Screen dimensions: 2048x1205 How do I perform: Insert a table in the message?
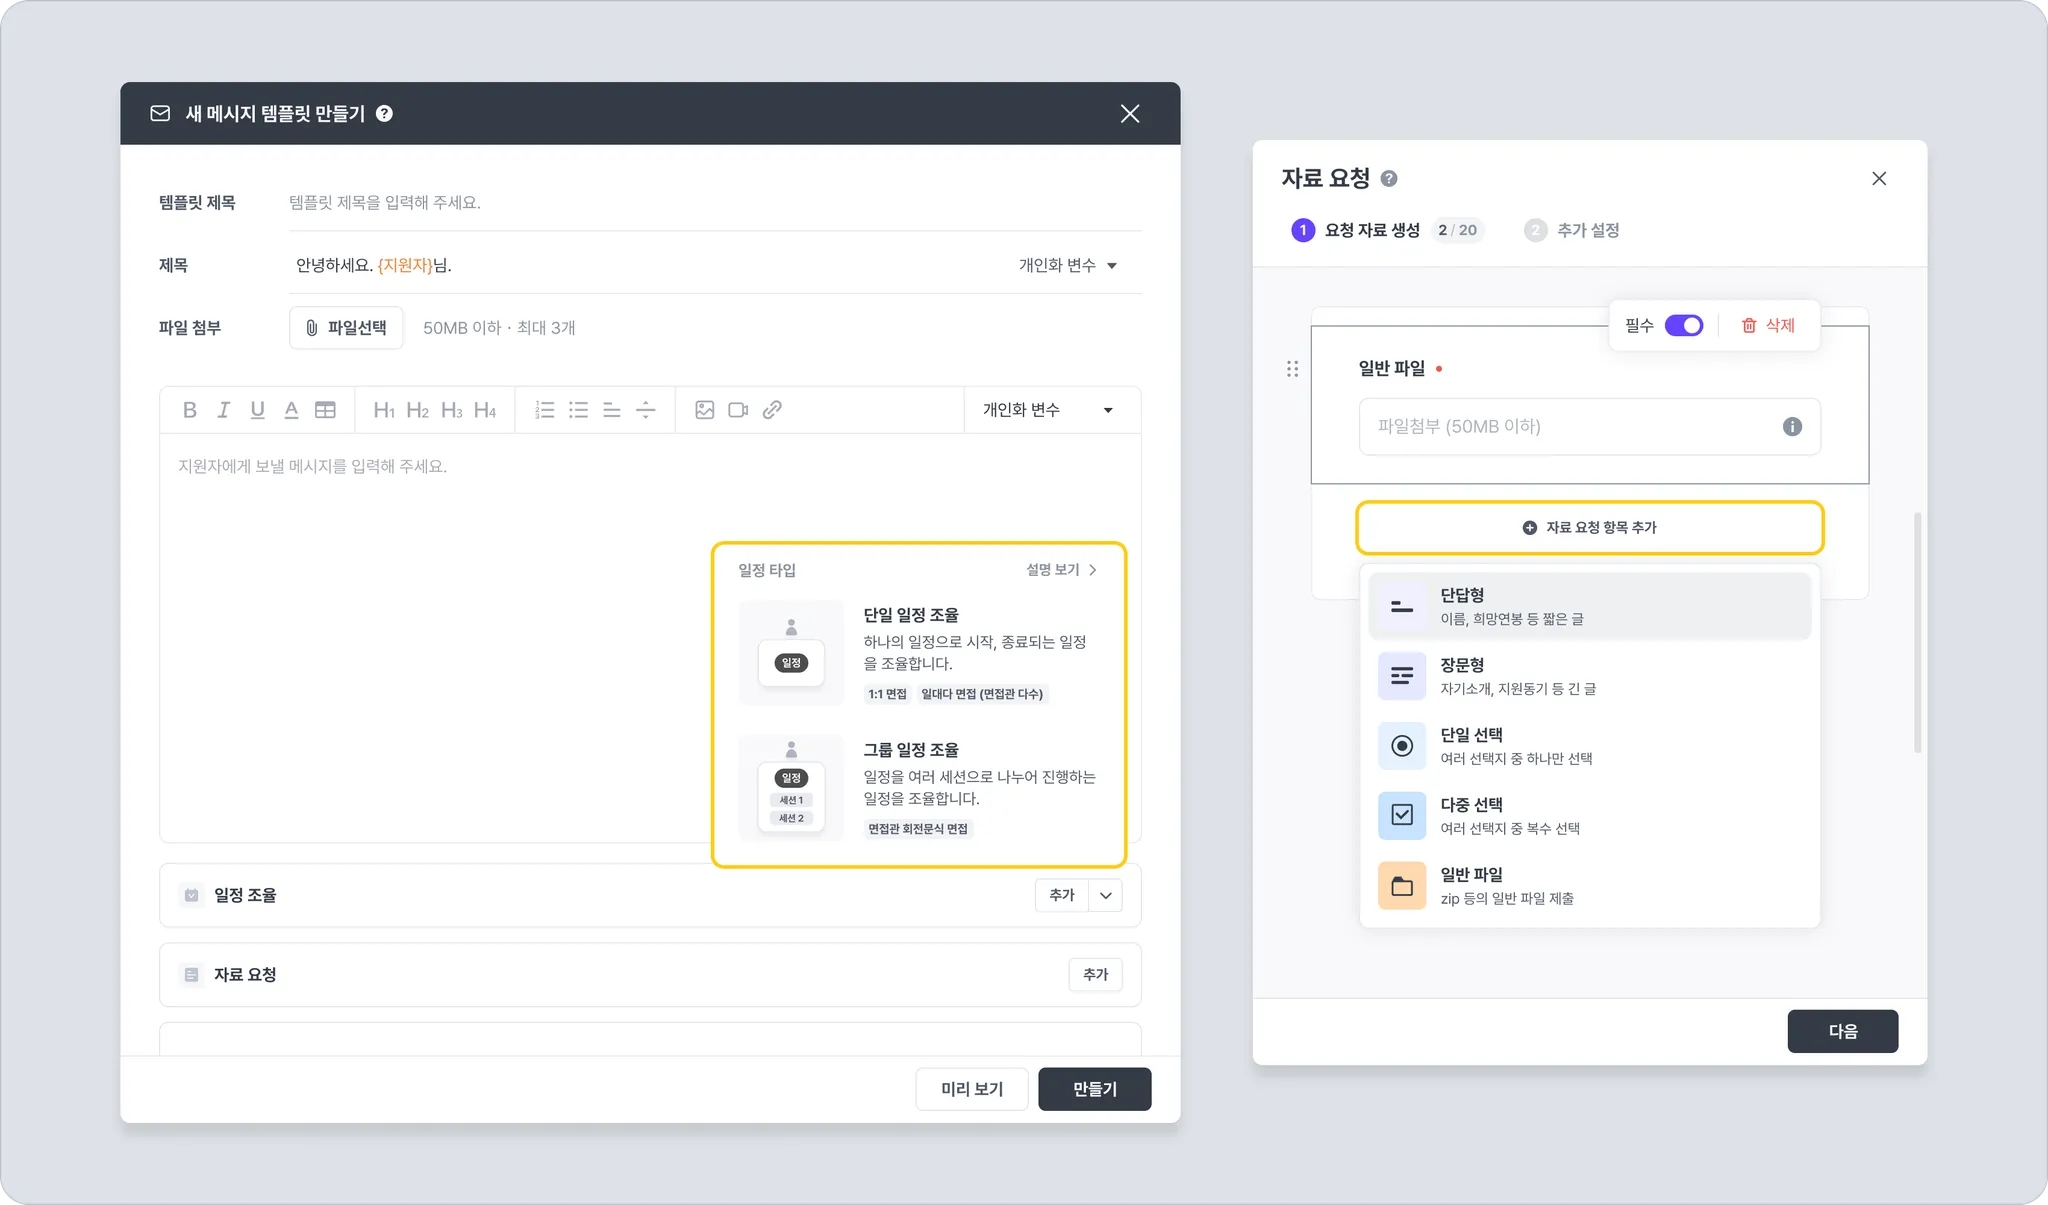pyautogui.click(x=325, y=410)
